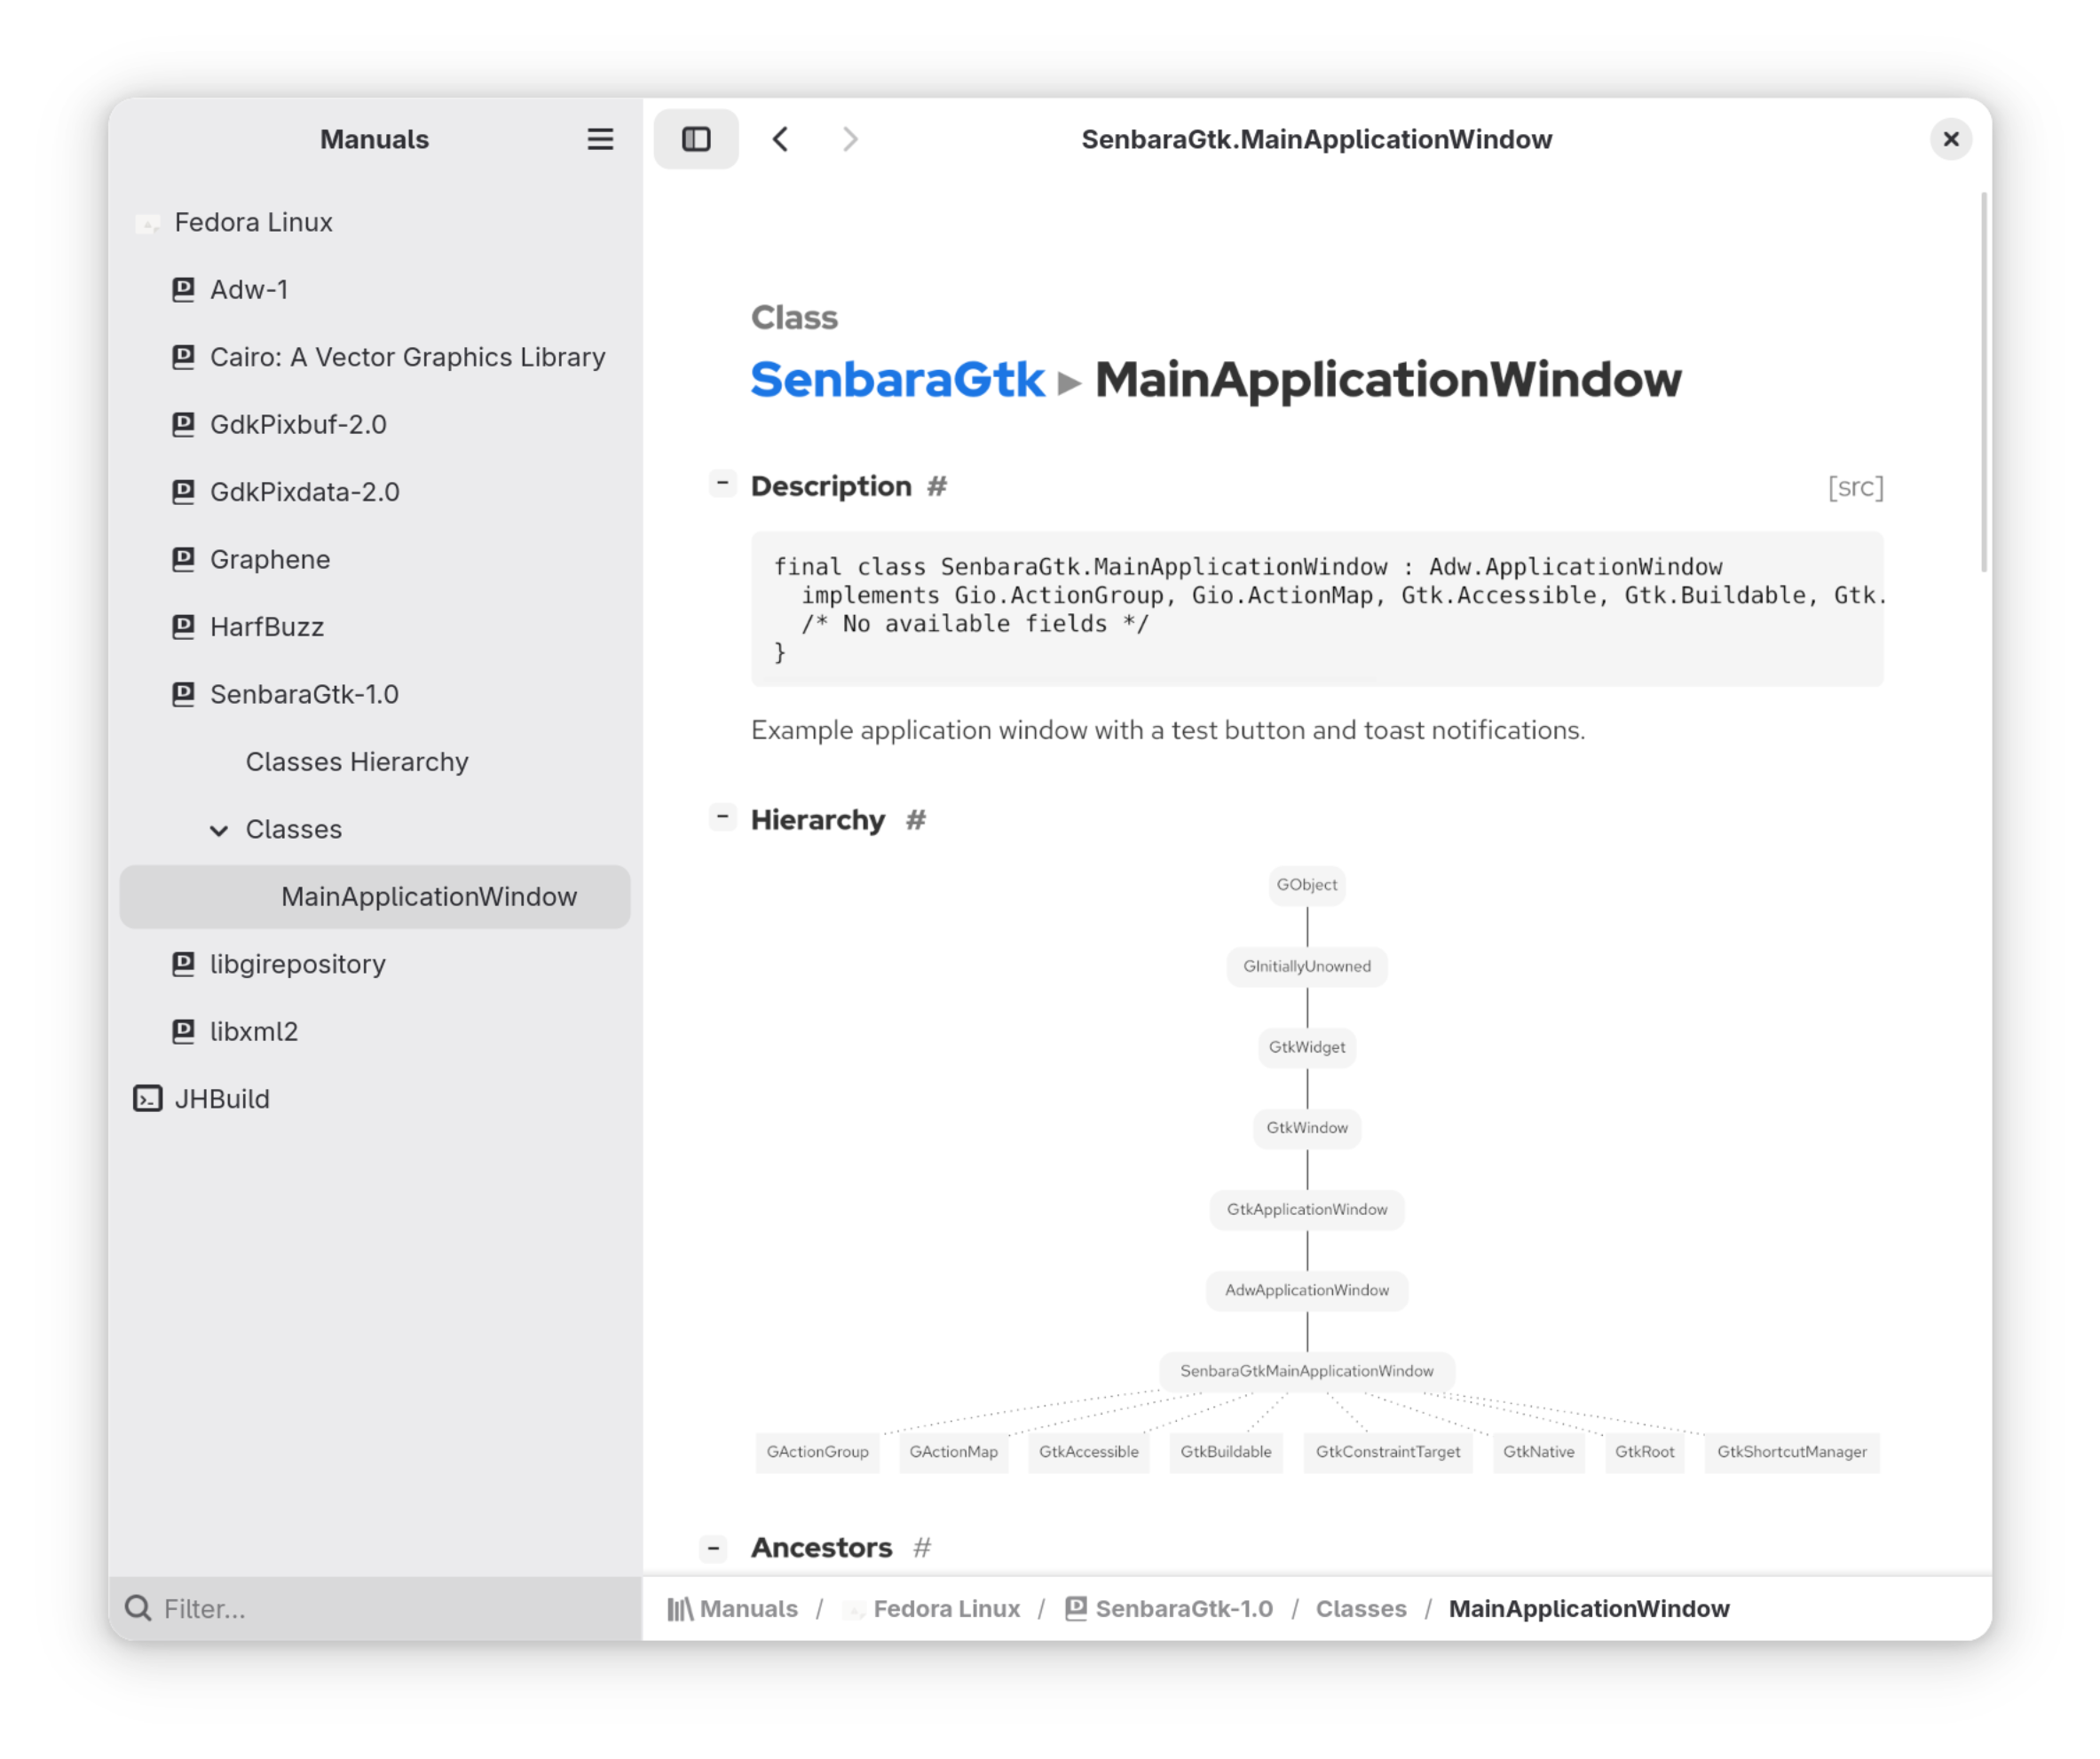Viewport: 2100px width, 1759px height.
Task: Select GdkPixbuf-2.0 in the sidebar
Action: [375, 424]
